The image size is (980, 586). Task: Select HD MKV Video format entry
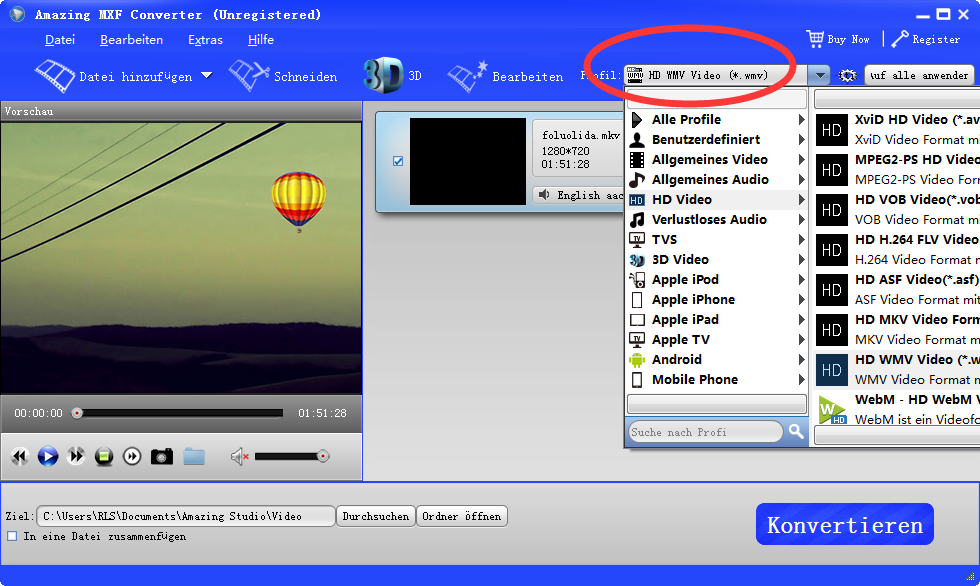[x=897, y=329]
